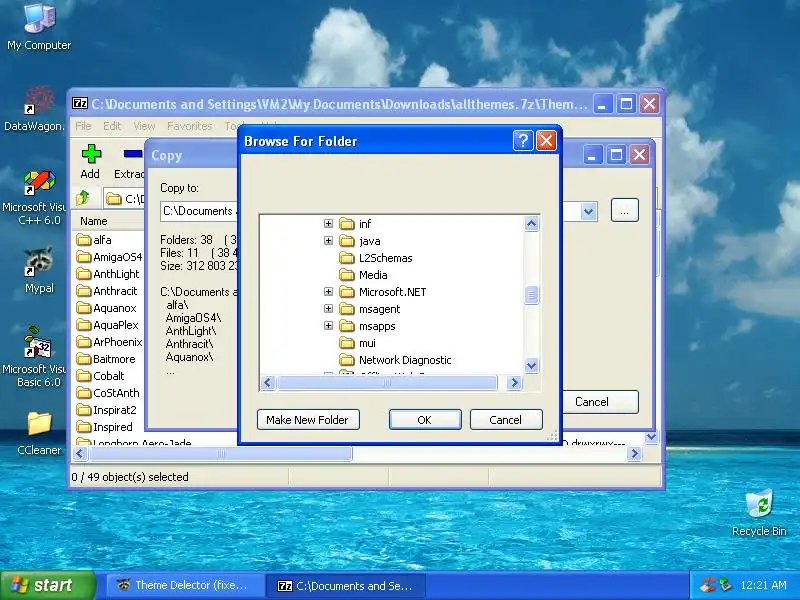The image size is (800, 600).
Task: Select the msapps folder
Action: [368, 326]
